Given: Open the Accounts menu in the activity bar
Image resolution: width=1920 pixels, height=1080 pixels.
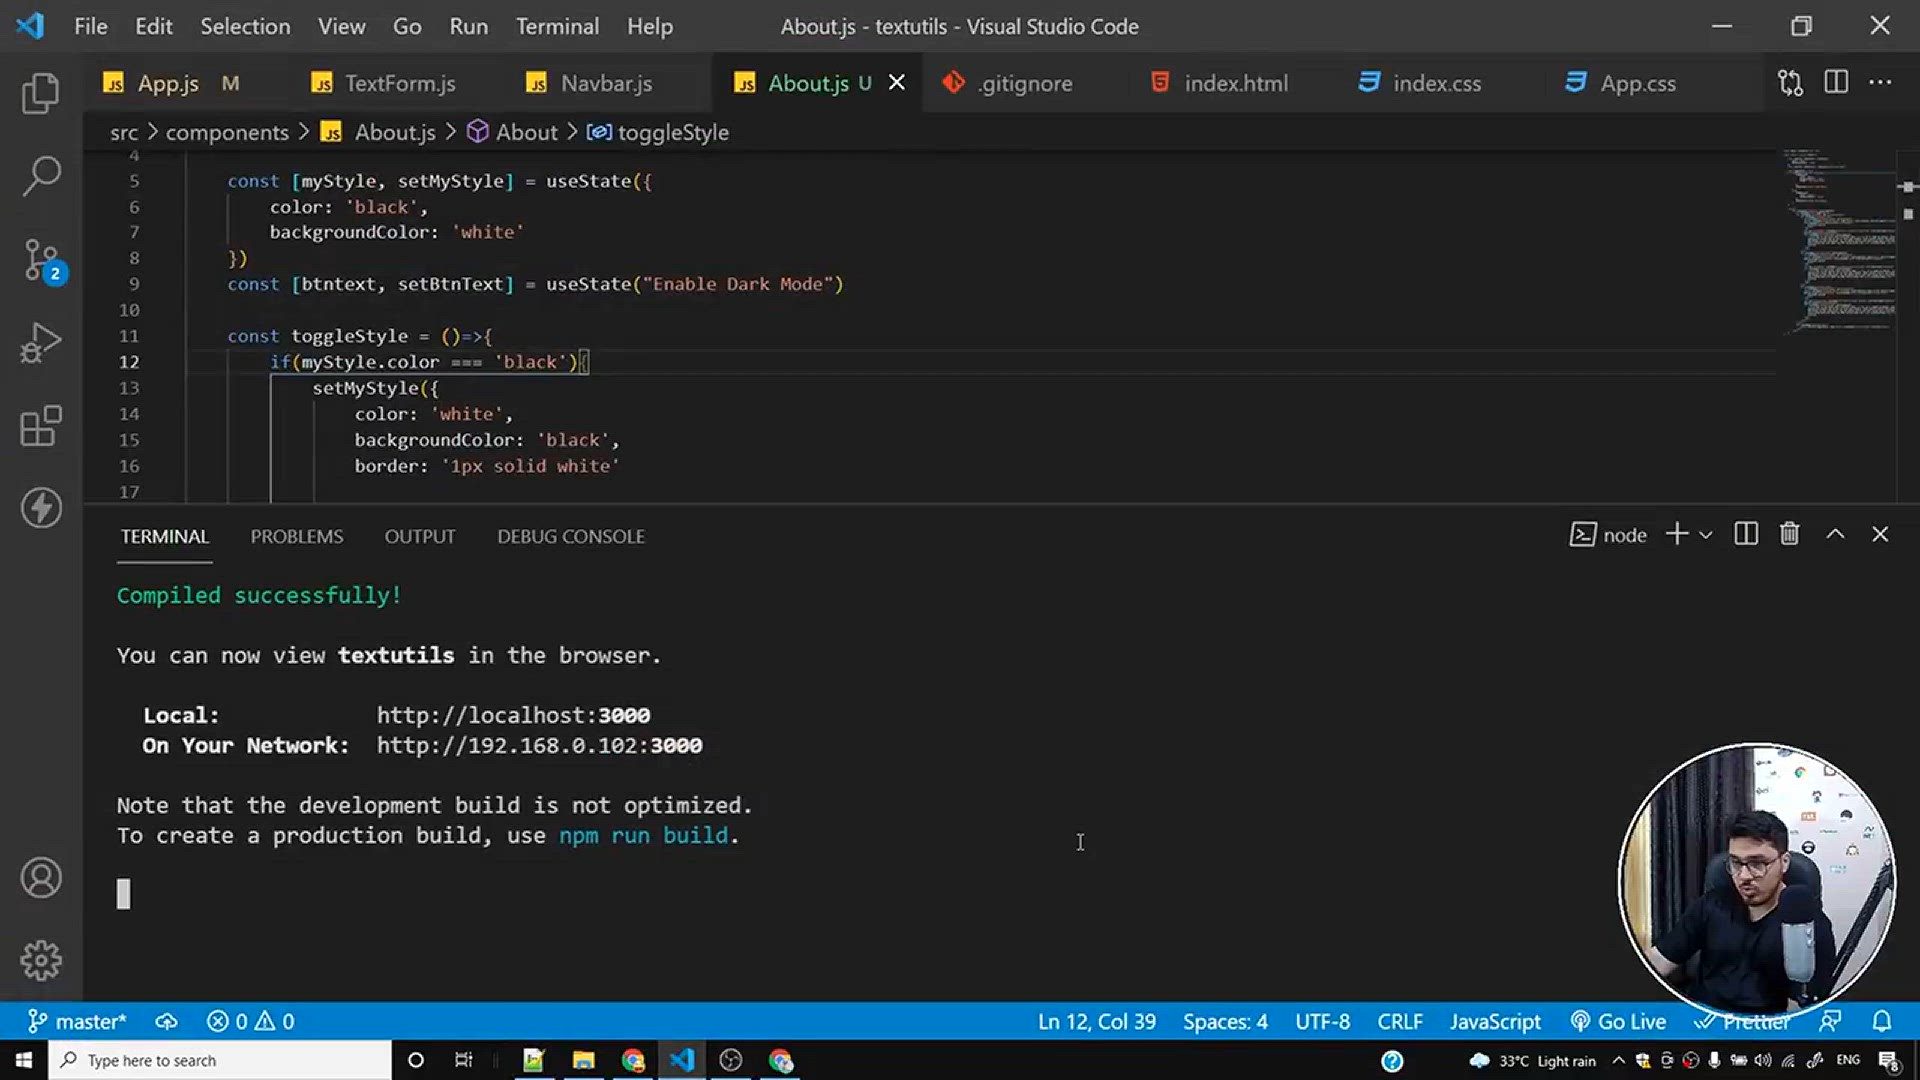Looking at the screenshot, I should pos(41,878).
